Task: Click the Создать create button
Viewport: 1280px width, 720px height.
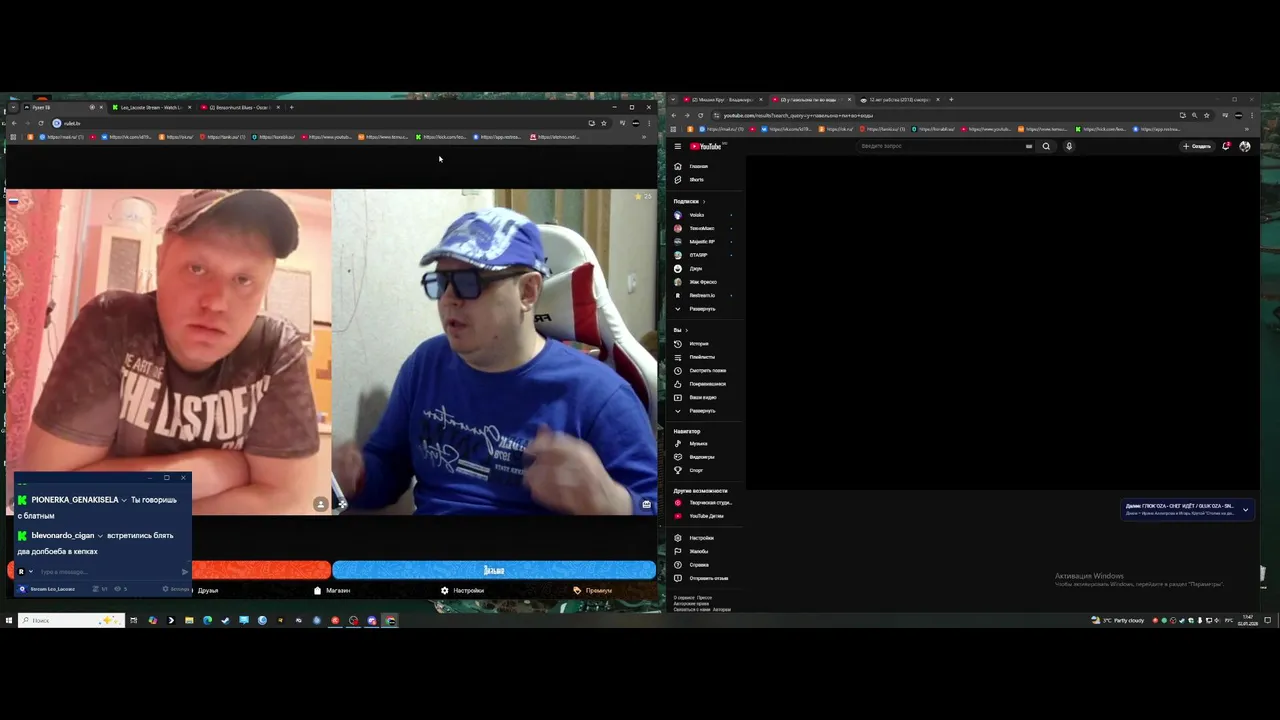Action: point(1197,146)
